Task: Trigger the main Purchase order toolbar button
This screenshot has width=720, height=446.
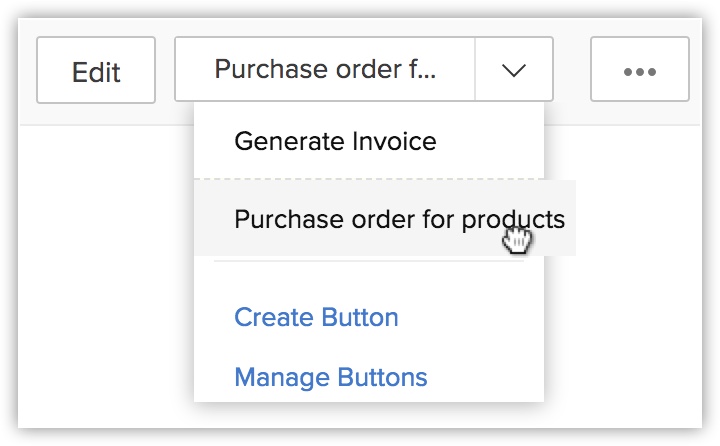Action: pos(325,70)
